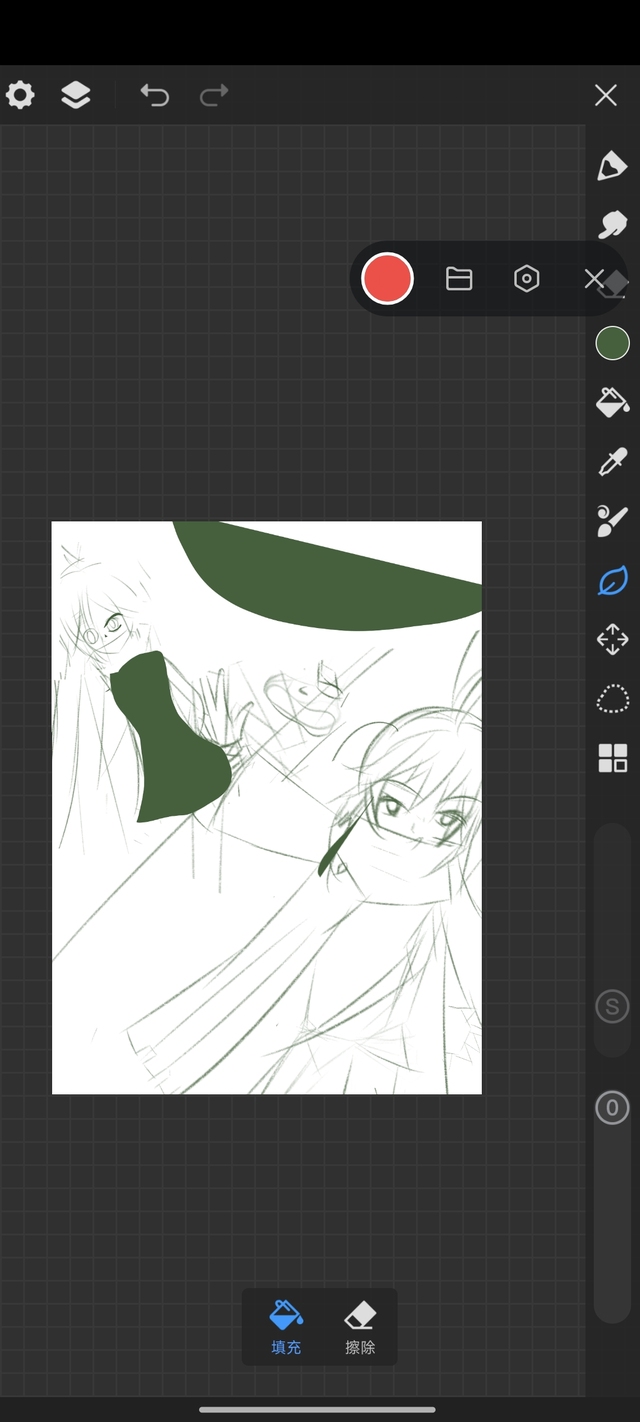Open the grid panels icon

point(612,758)
